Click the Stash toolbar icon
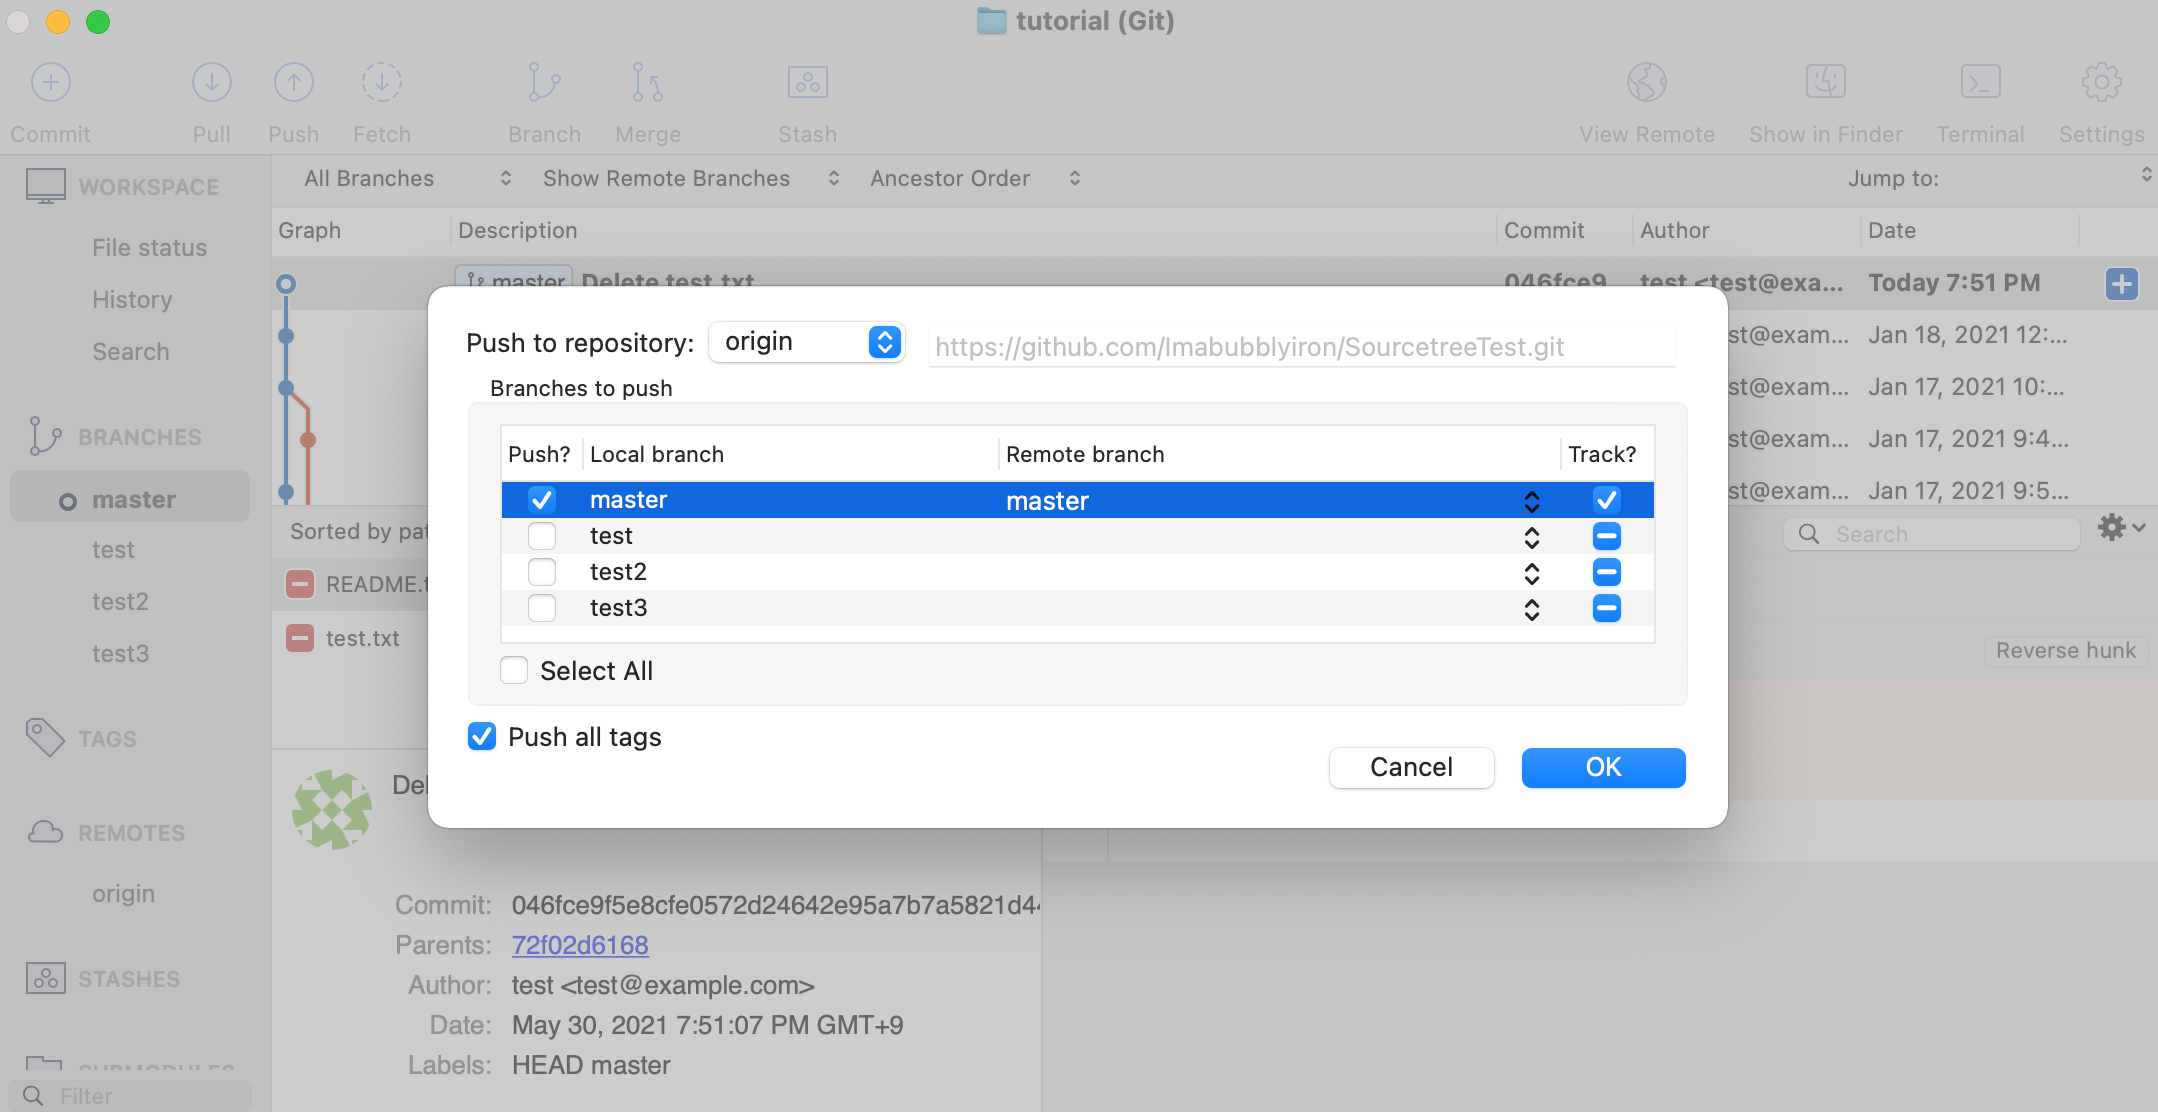Image resolution: width=2158 pixels, height=1112 pixels. pyautogui.click(x=807, y=83)
